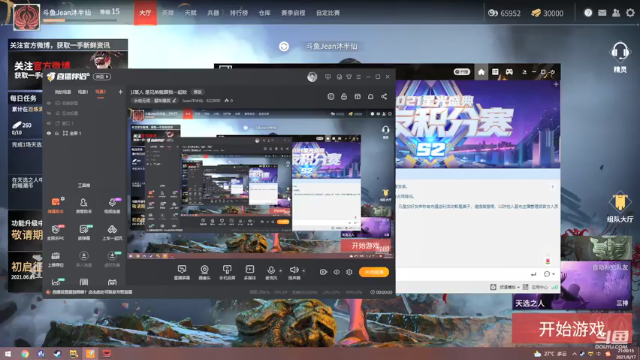This screenshot has height=360, width=640.
Task: Open the 赛季启程 season tab
Action: (293, 13)
